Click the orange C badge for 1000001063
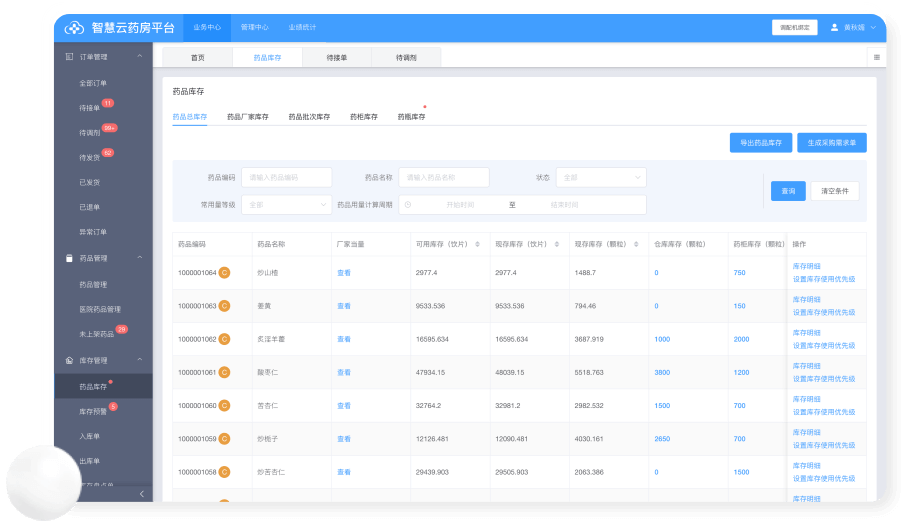Viewport: 907px width, 529px height. click(x=224, y=306)
